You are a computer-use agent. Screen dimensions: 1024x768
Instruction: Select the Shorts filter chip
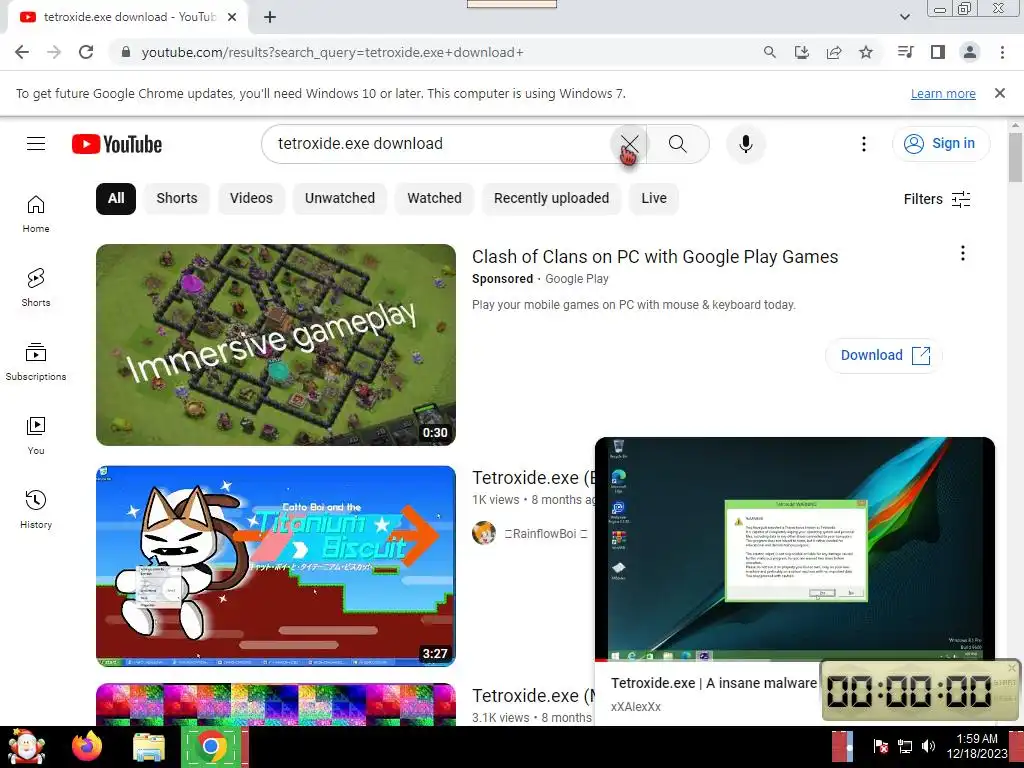[x=177, y=199]
